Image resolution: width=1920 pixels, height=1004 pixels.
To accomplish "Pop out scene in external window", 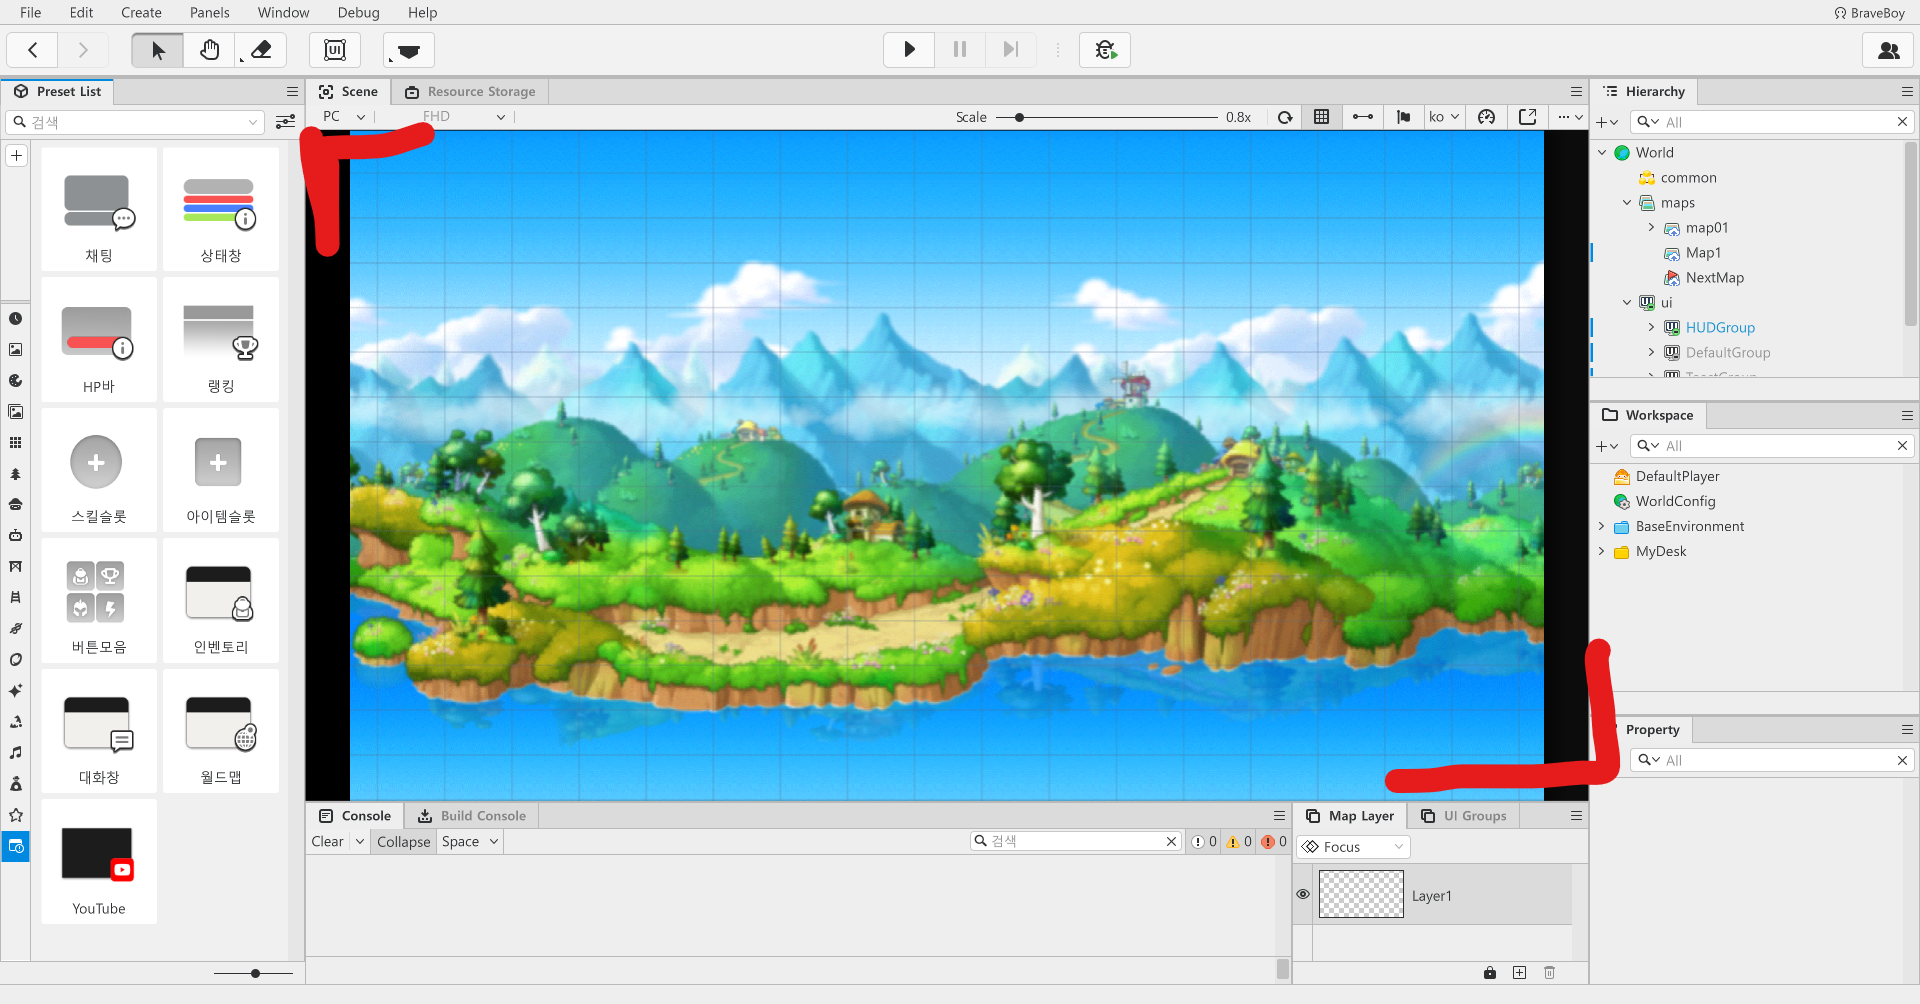I will tap(1528, 117).
